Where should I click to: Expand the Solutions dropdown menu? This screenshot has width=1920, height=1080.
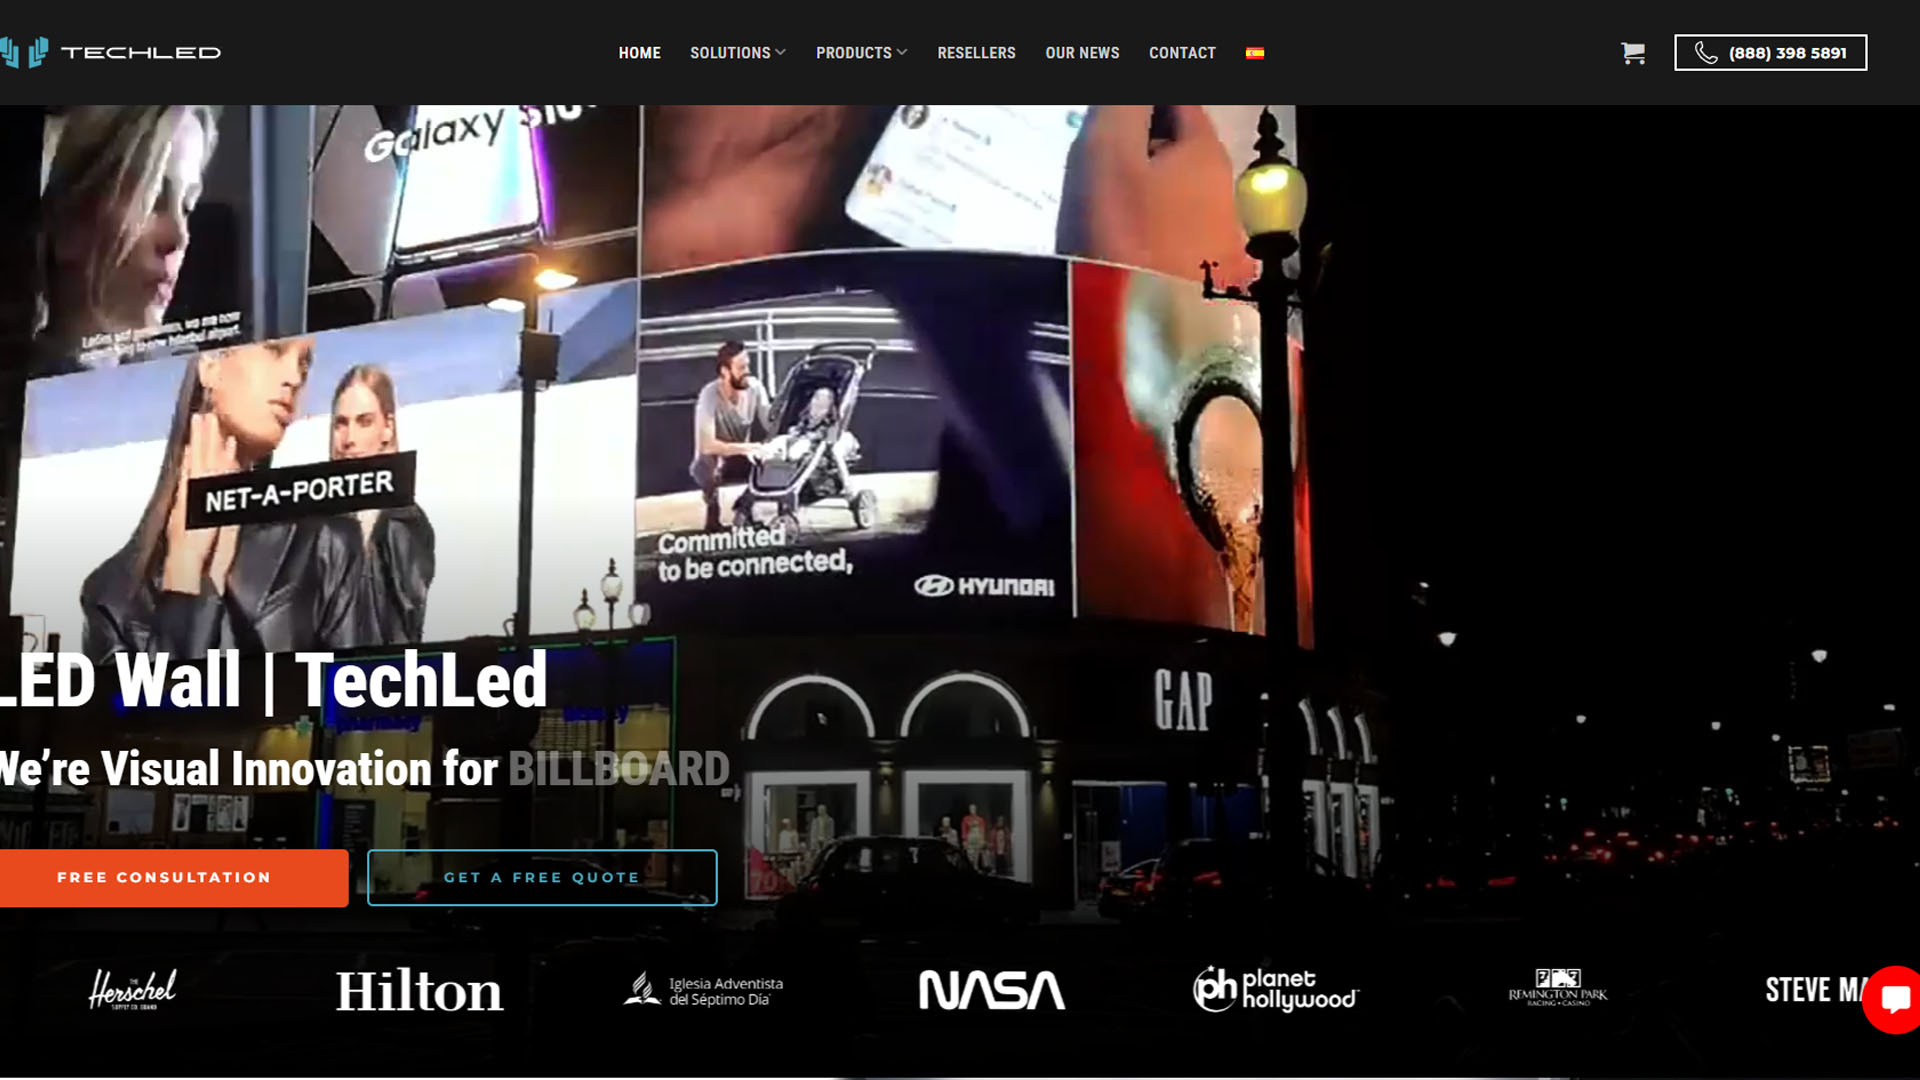point(738,53)
